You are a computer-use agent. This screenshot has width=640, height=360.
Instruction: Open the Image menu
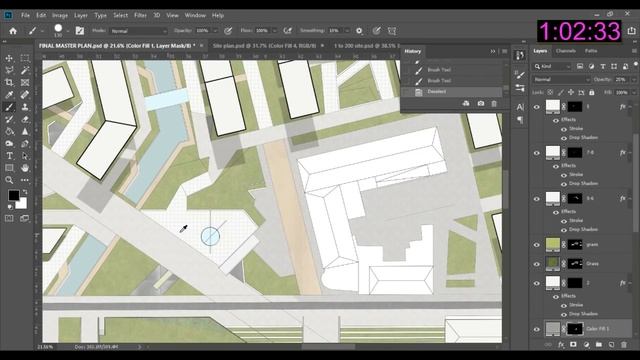click(60, 15)
